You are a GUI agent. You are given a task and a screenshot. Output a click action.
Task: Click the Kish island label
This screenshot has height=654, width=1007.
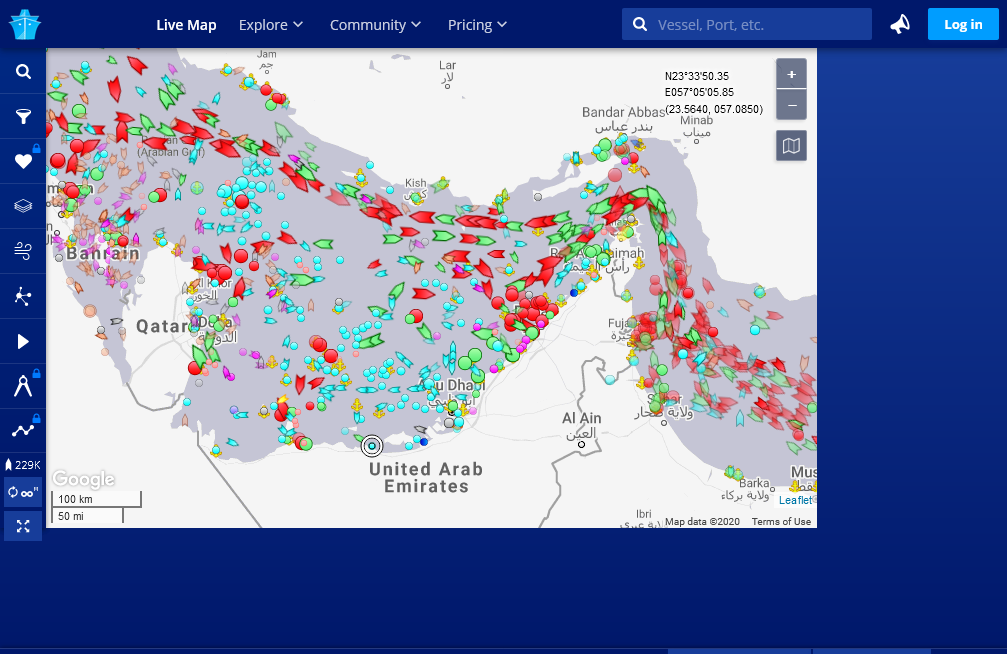click(416, 183)
